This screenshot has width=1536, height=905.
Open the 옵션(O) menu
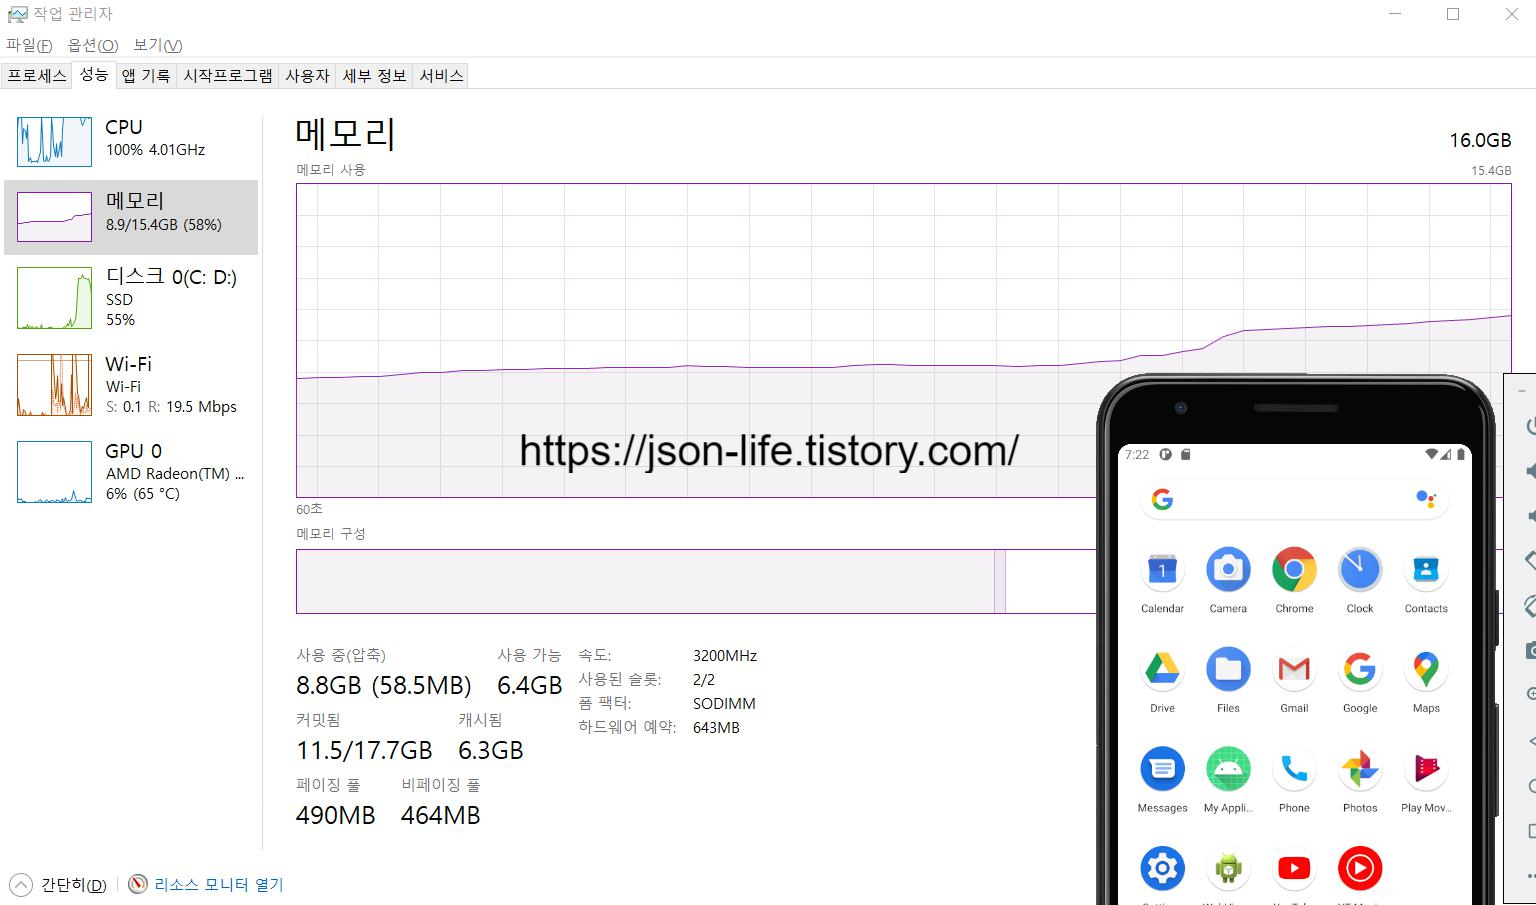click(93, 45)
